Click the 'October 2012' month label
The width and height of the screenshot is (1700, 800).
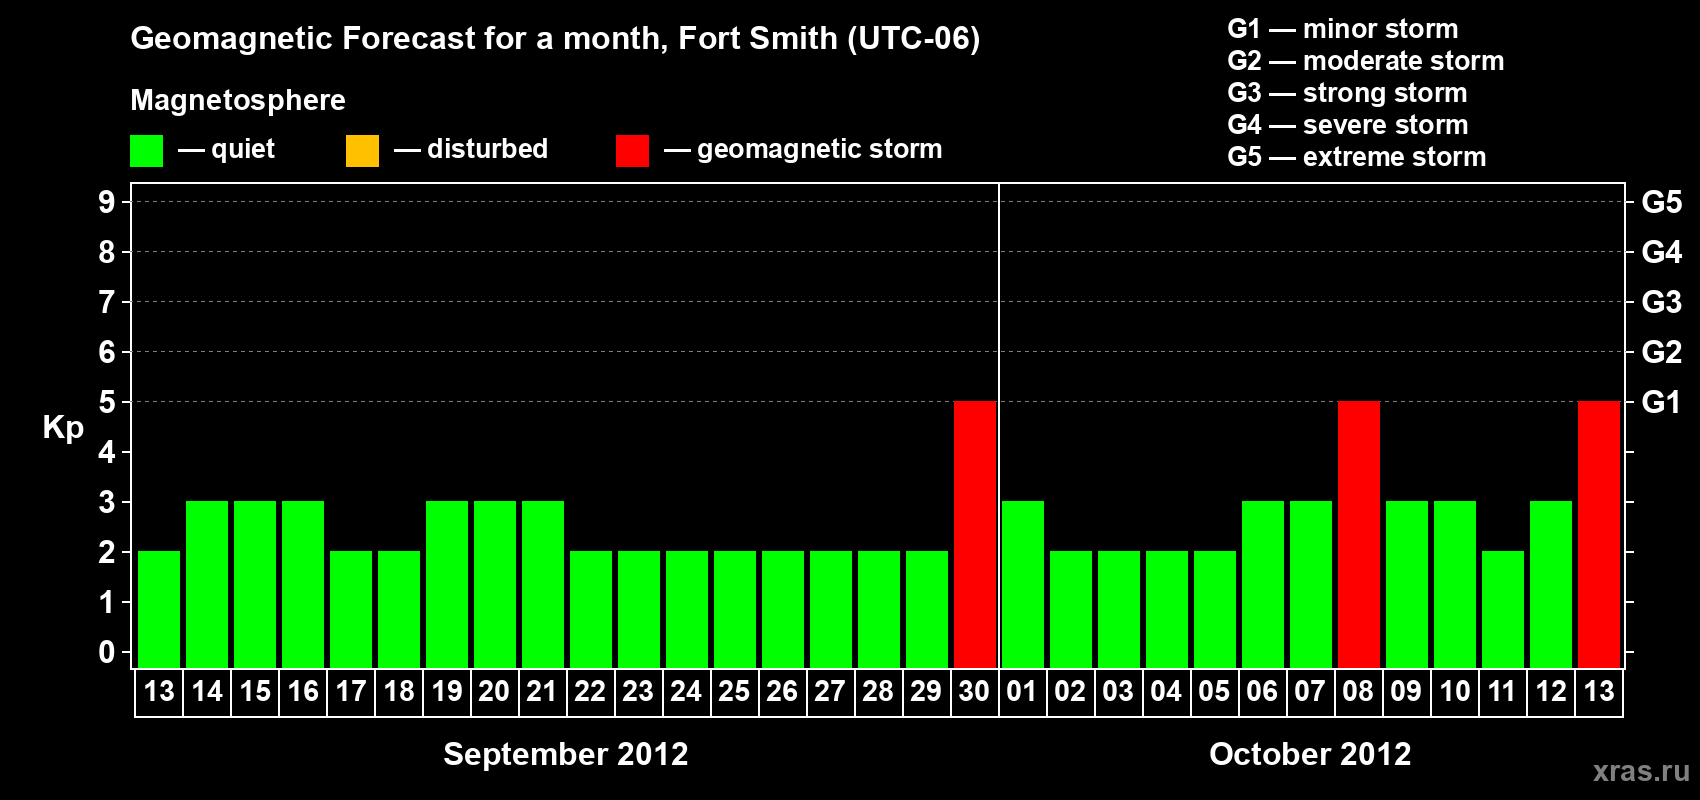point(1310,754)
